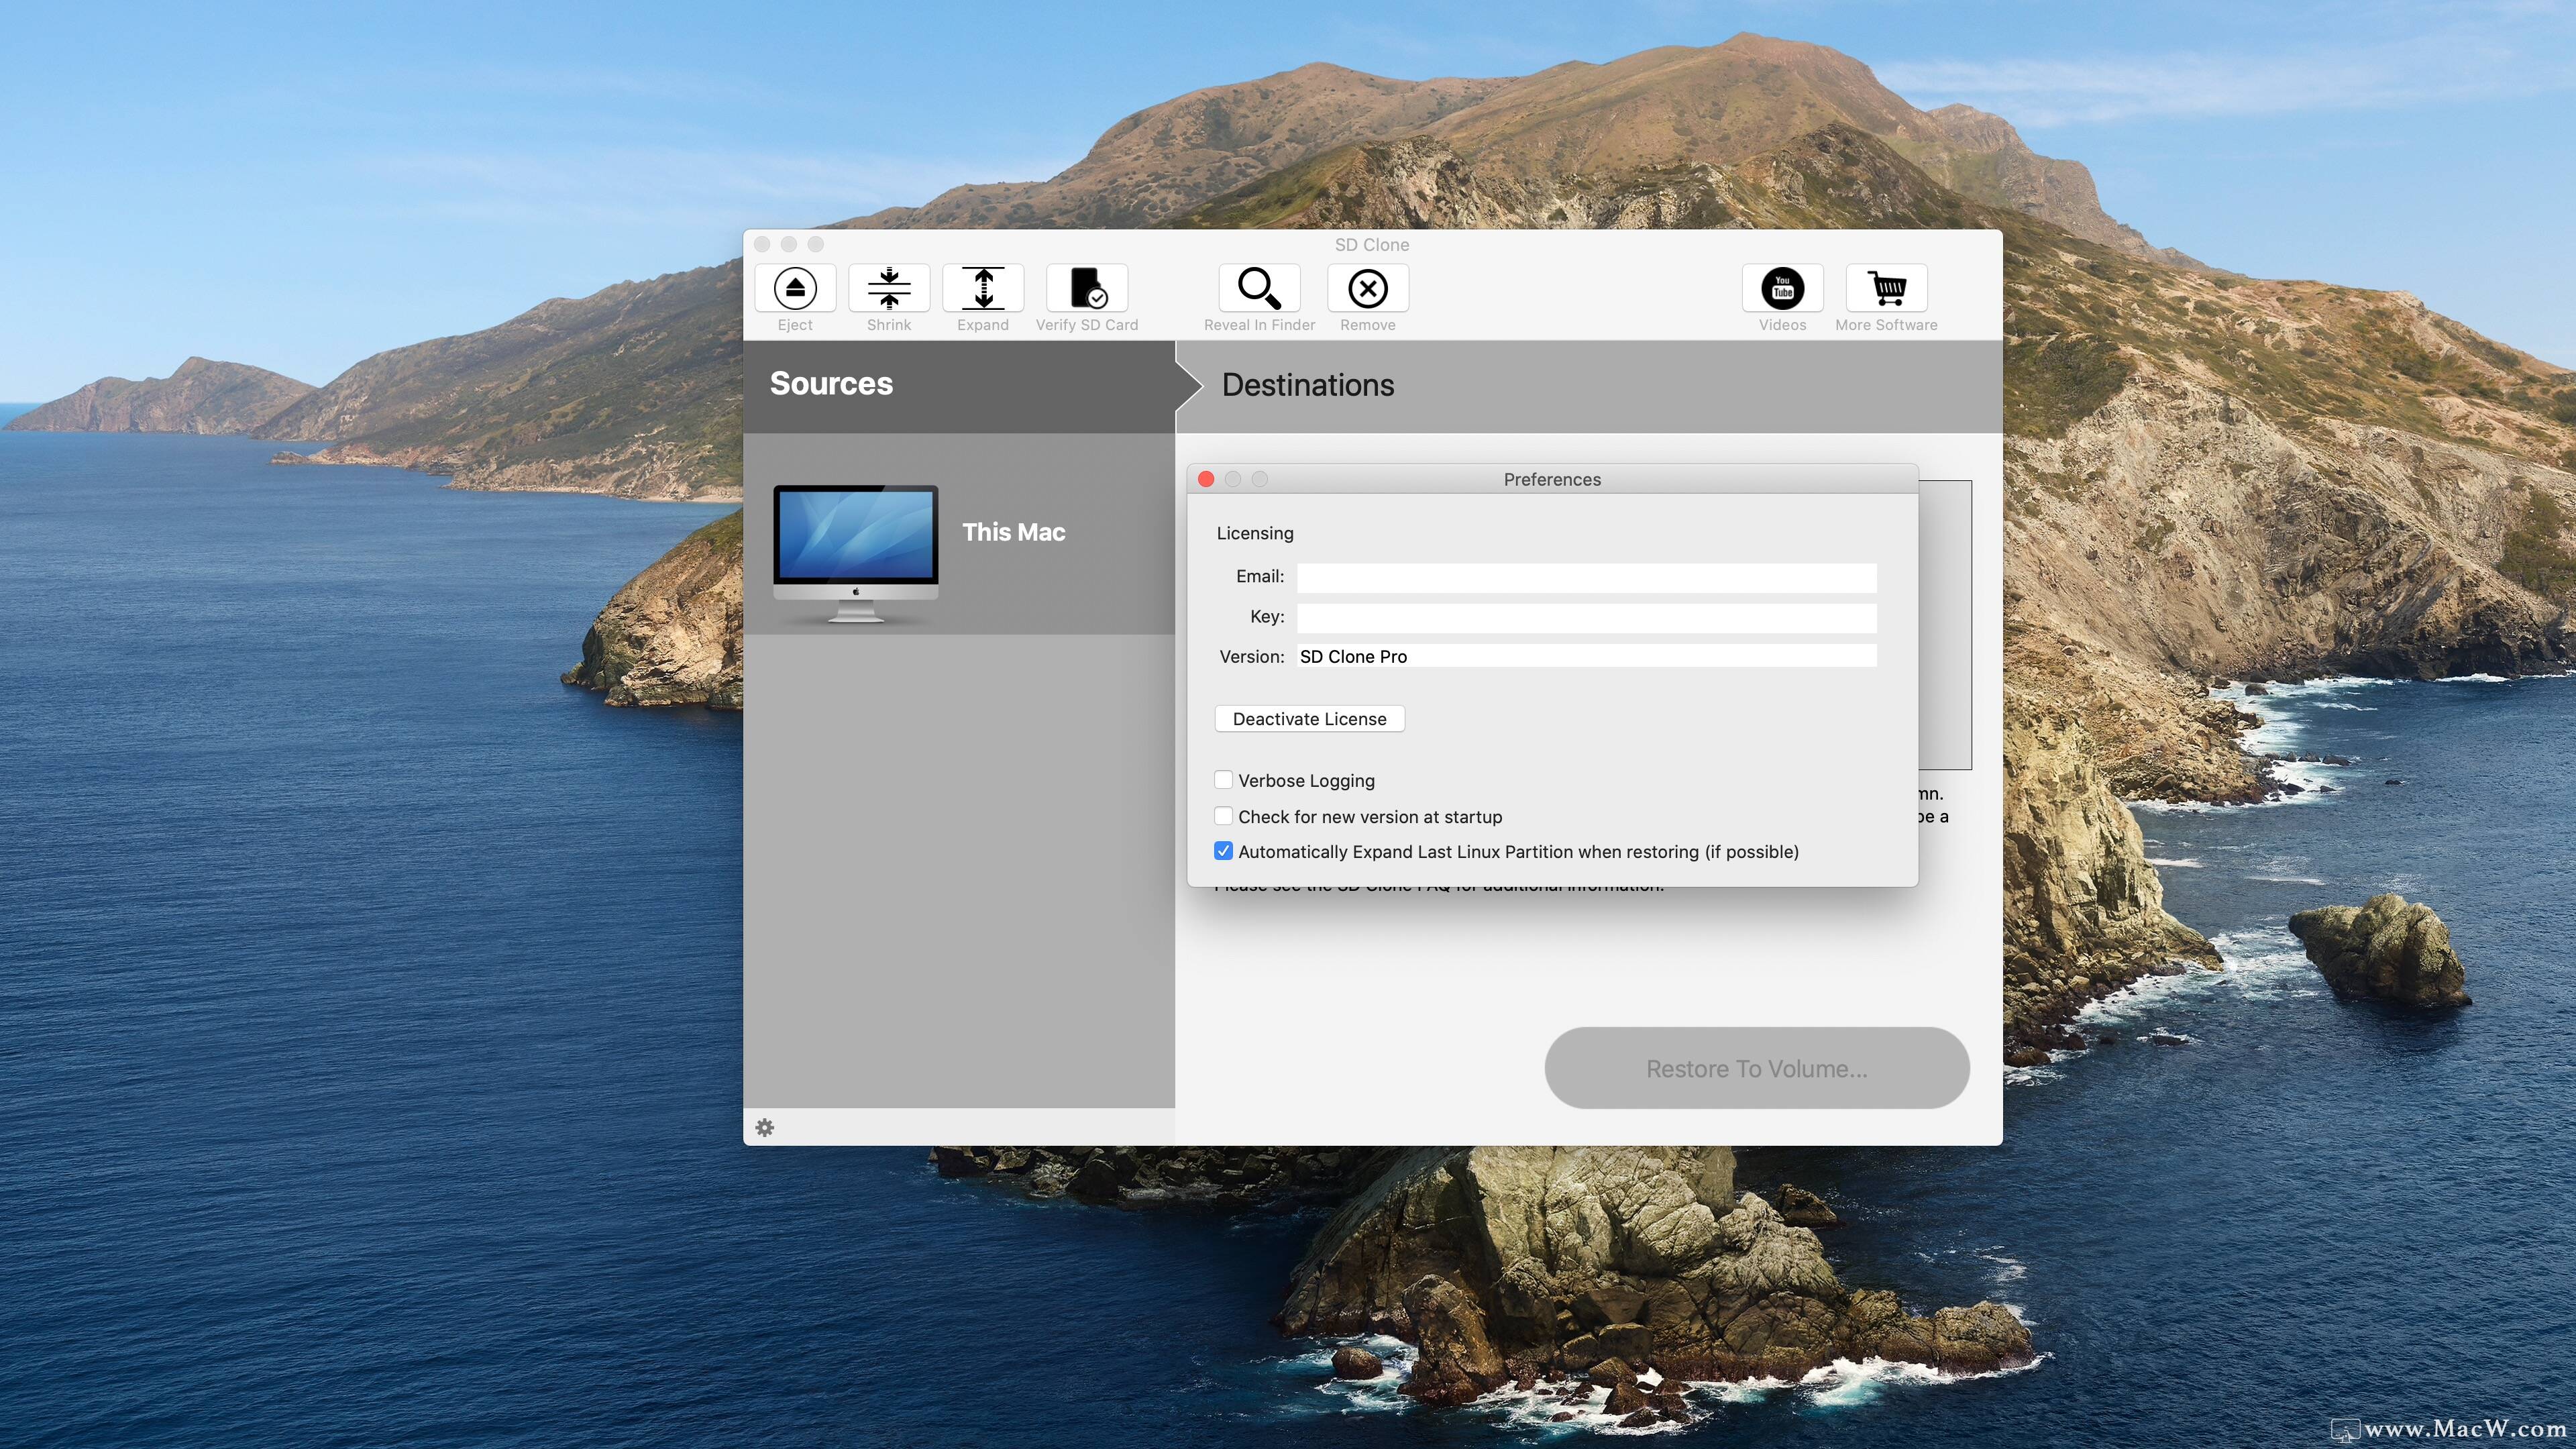The width and height of the screenshot is (2576, 1449).
Task: Click into the Key input field
Action: 1586,618
